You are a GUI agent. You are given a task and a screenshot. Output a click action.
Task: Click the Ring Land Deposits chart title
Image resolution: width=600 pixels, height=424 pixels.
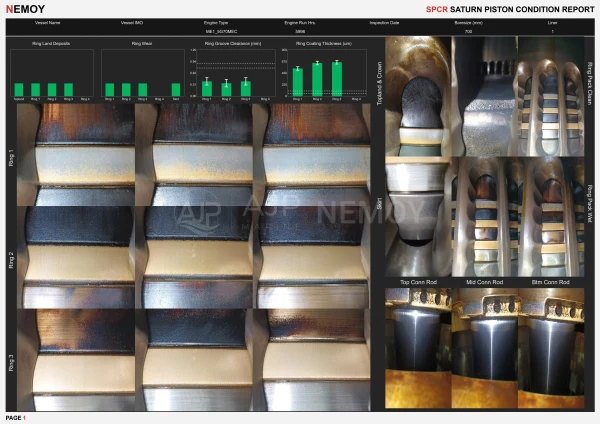pyautogui.click(x=51, y=44)
